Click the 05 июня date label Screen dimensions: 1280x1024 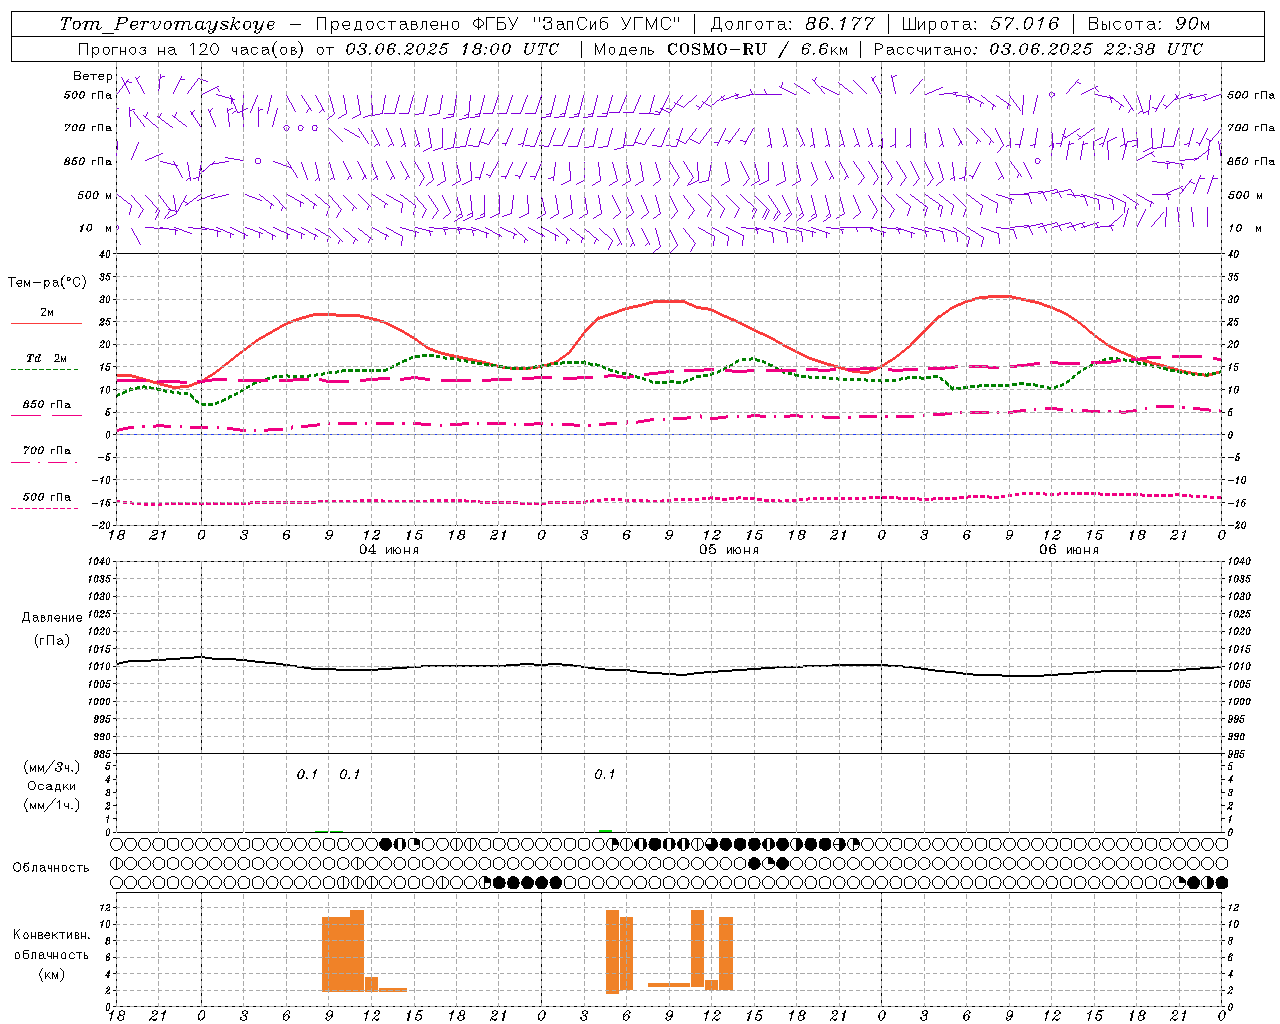(x=729, y=549)
